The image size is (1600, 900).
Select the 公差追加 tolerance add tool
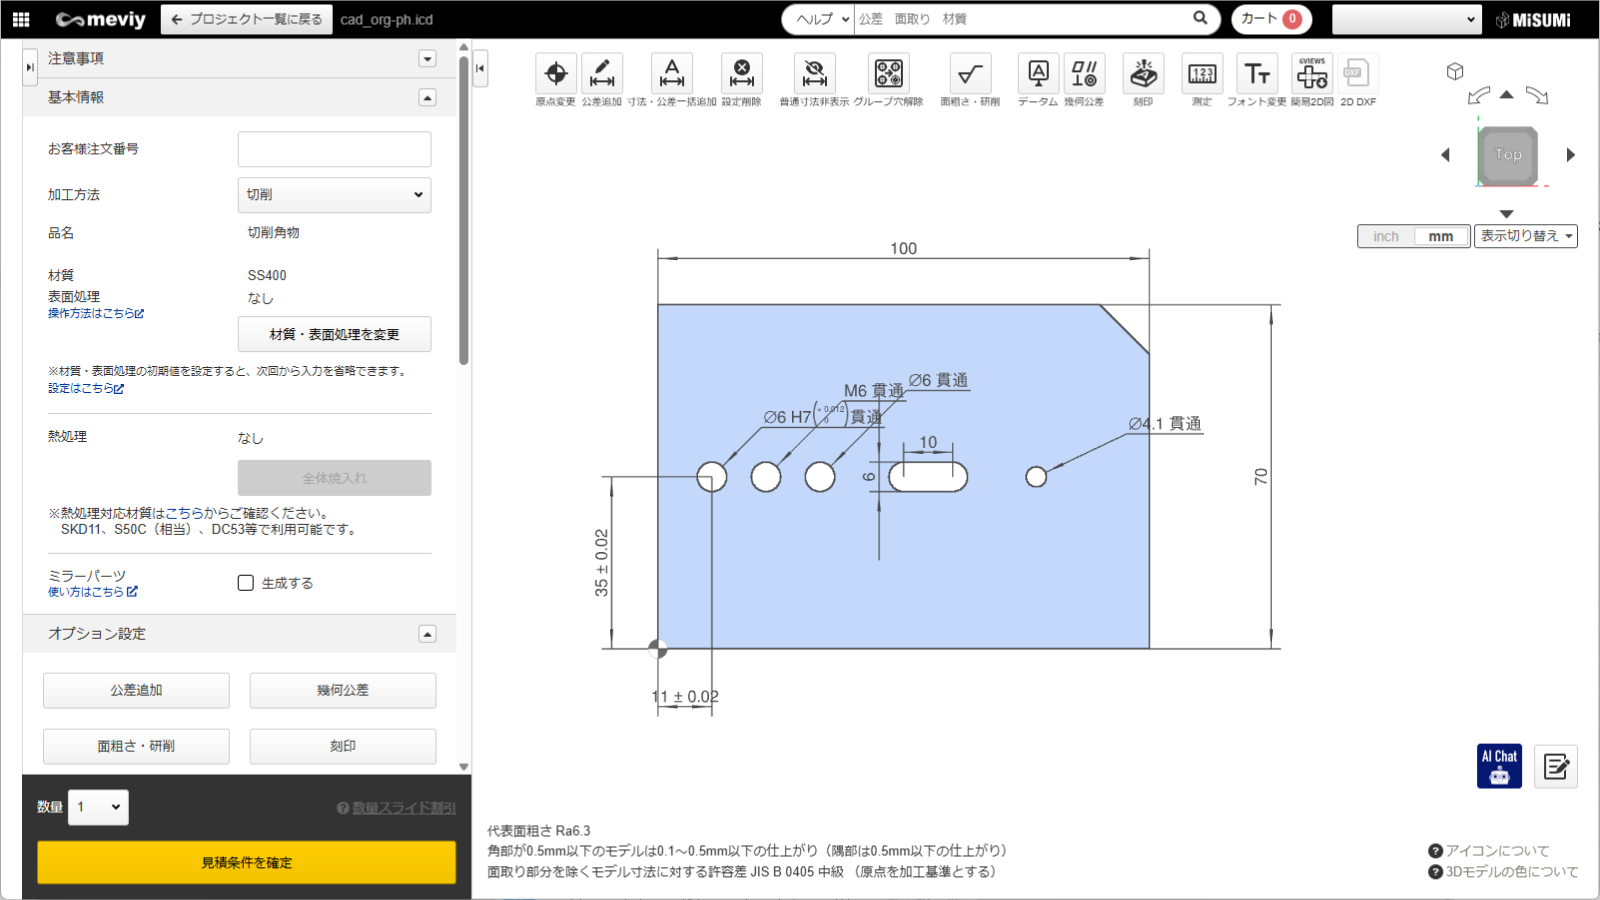click(x=602, y=74)
